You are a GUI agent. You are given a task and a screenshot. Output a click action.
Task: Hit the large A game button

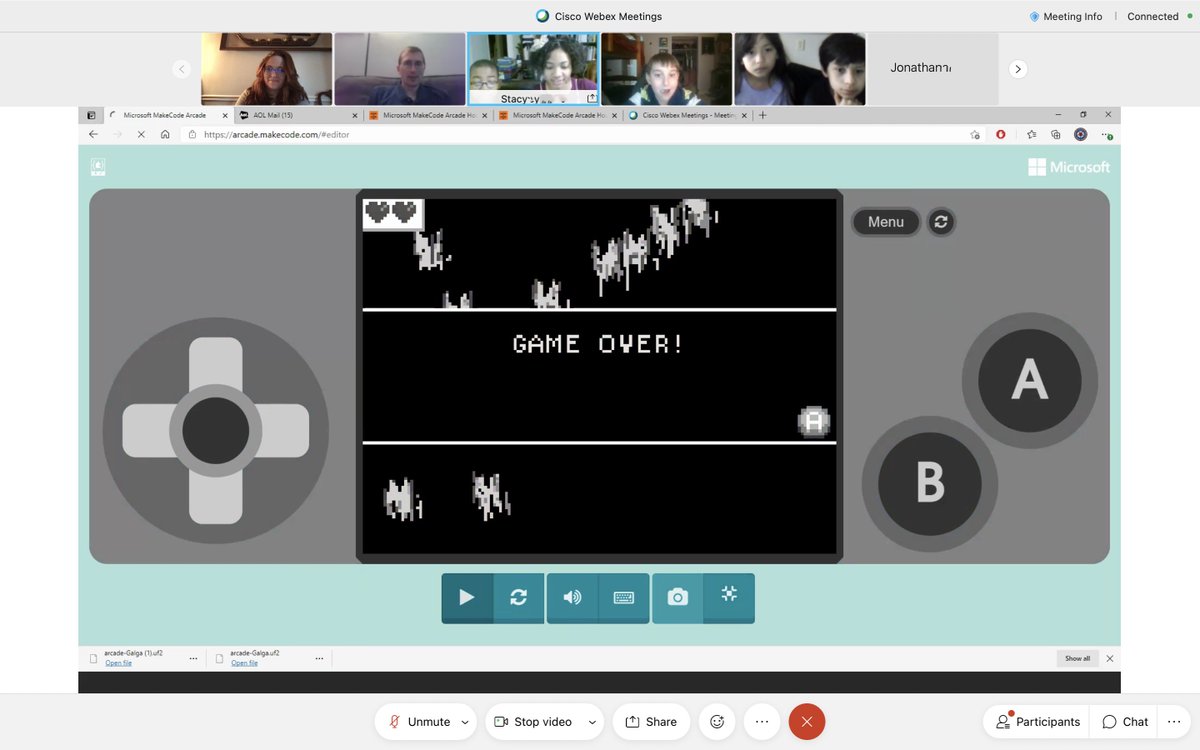1029,380
